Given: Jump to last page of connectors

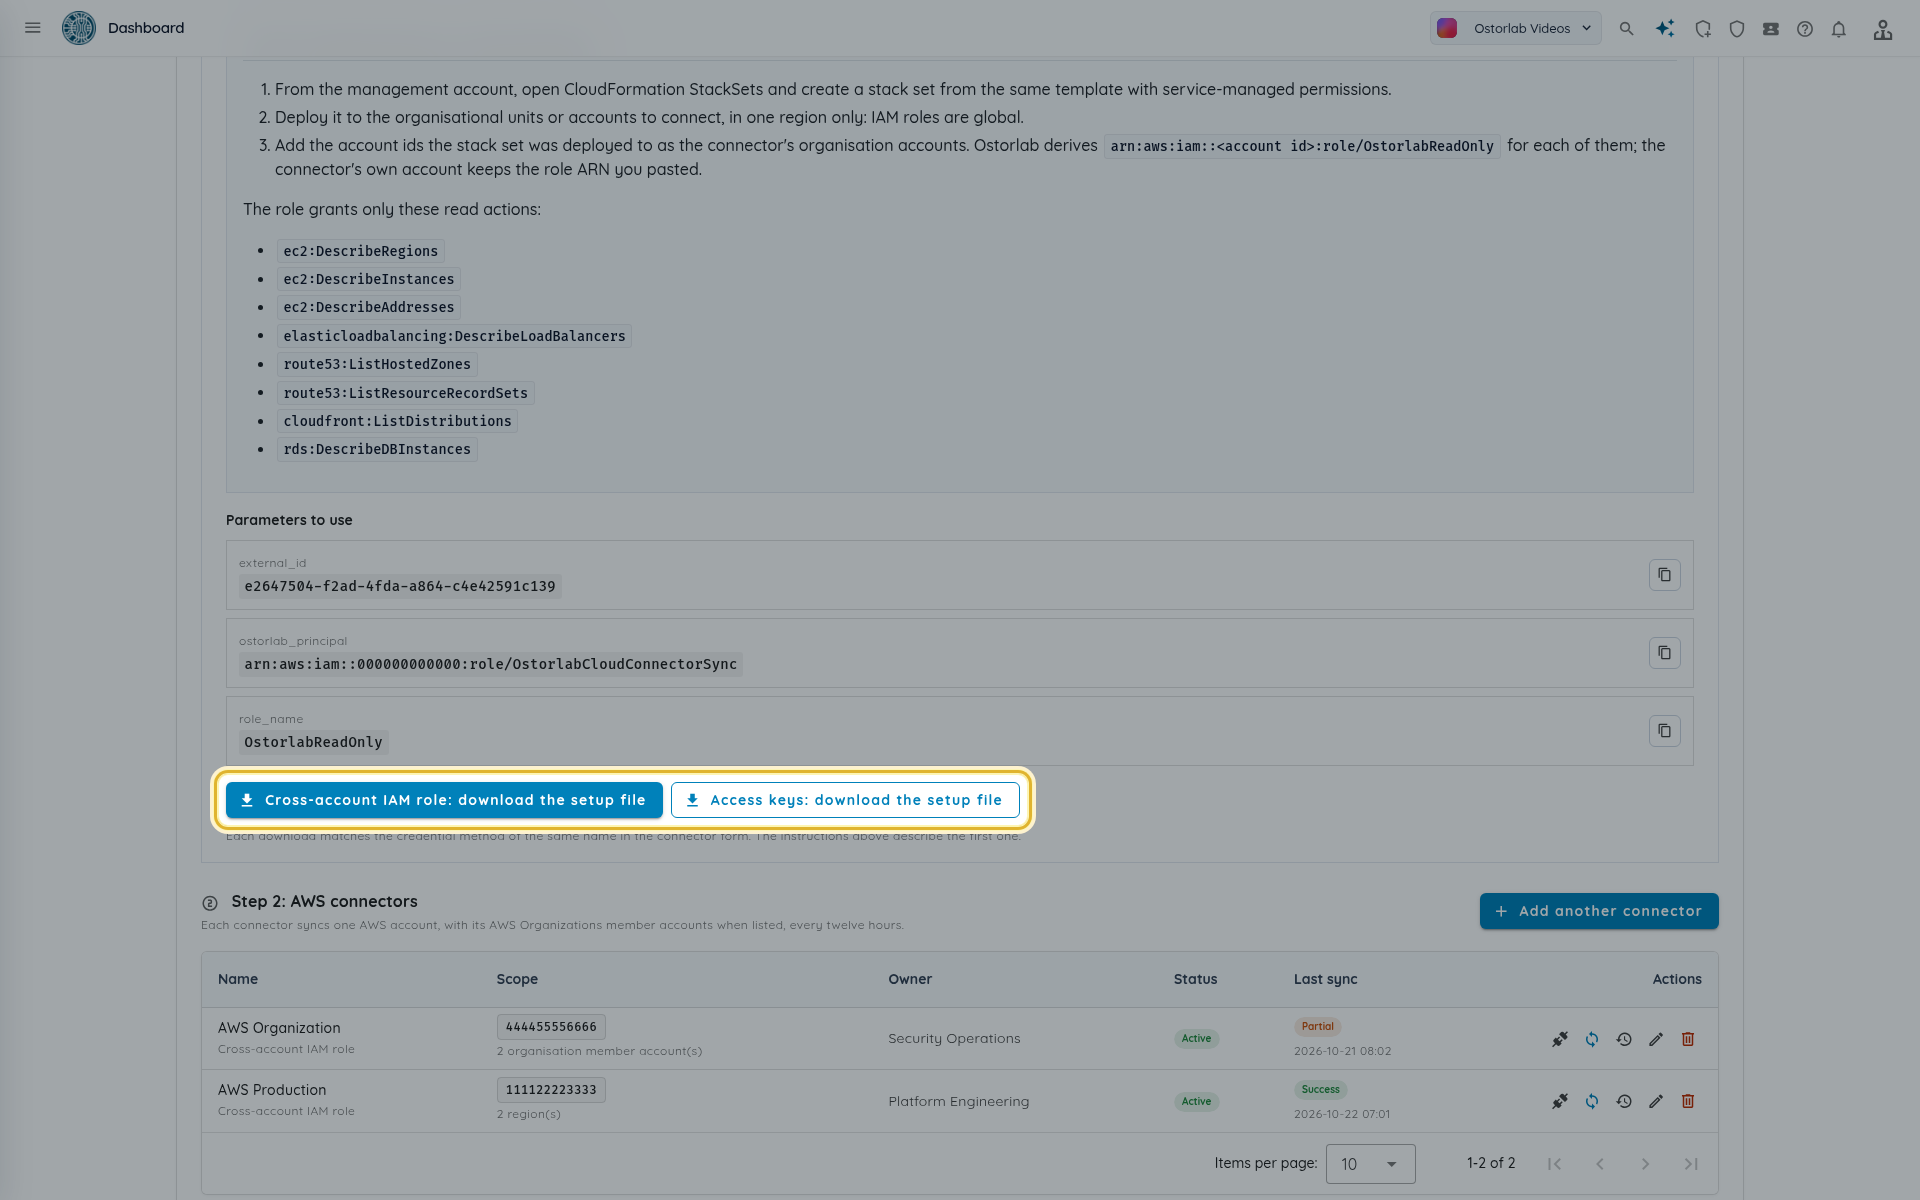Looking at the screenshot, I should (x=1691, y=1164).
